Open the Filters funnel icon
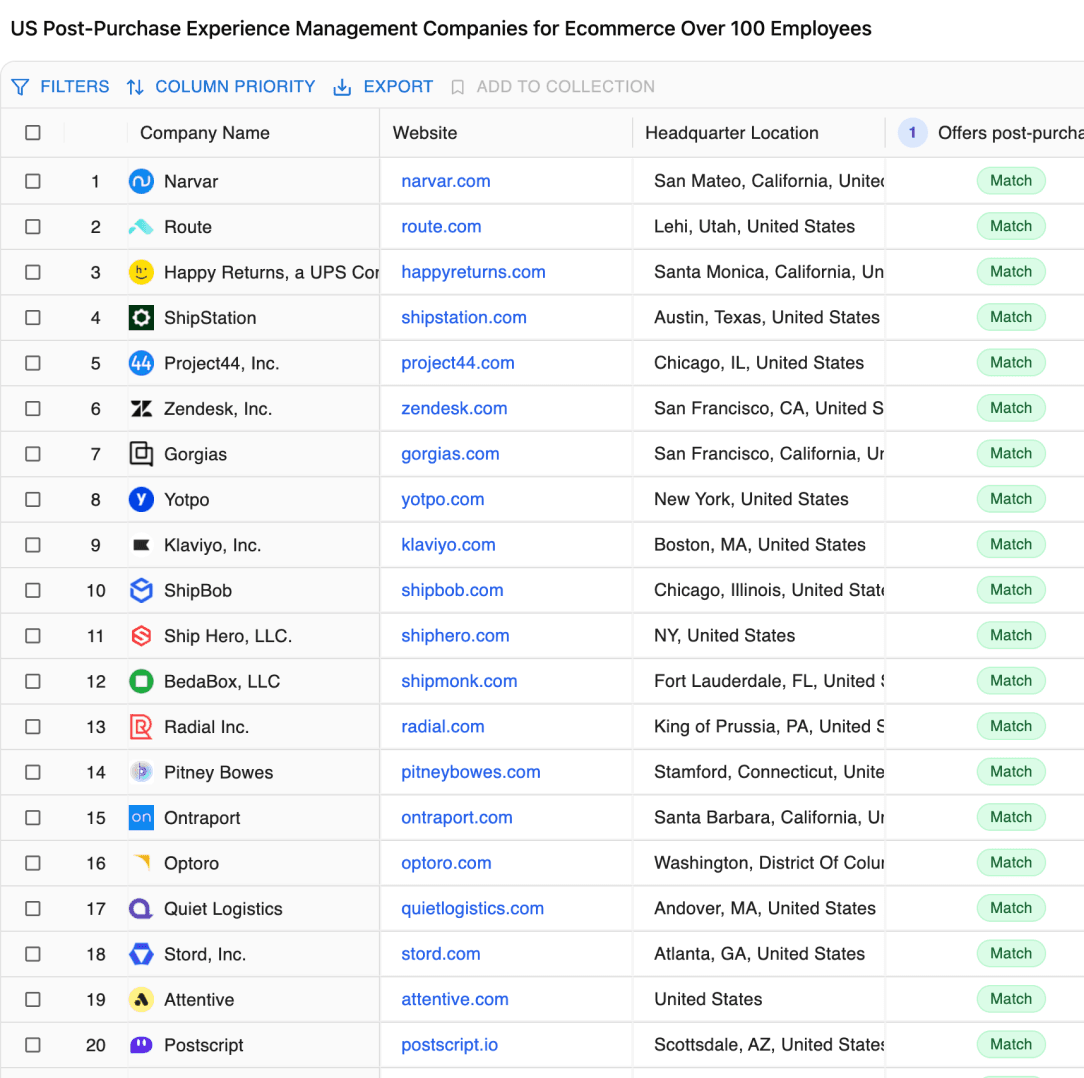This screenshot has height=1078, width=1084. (x=20, y=87)
